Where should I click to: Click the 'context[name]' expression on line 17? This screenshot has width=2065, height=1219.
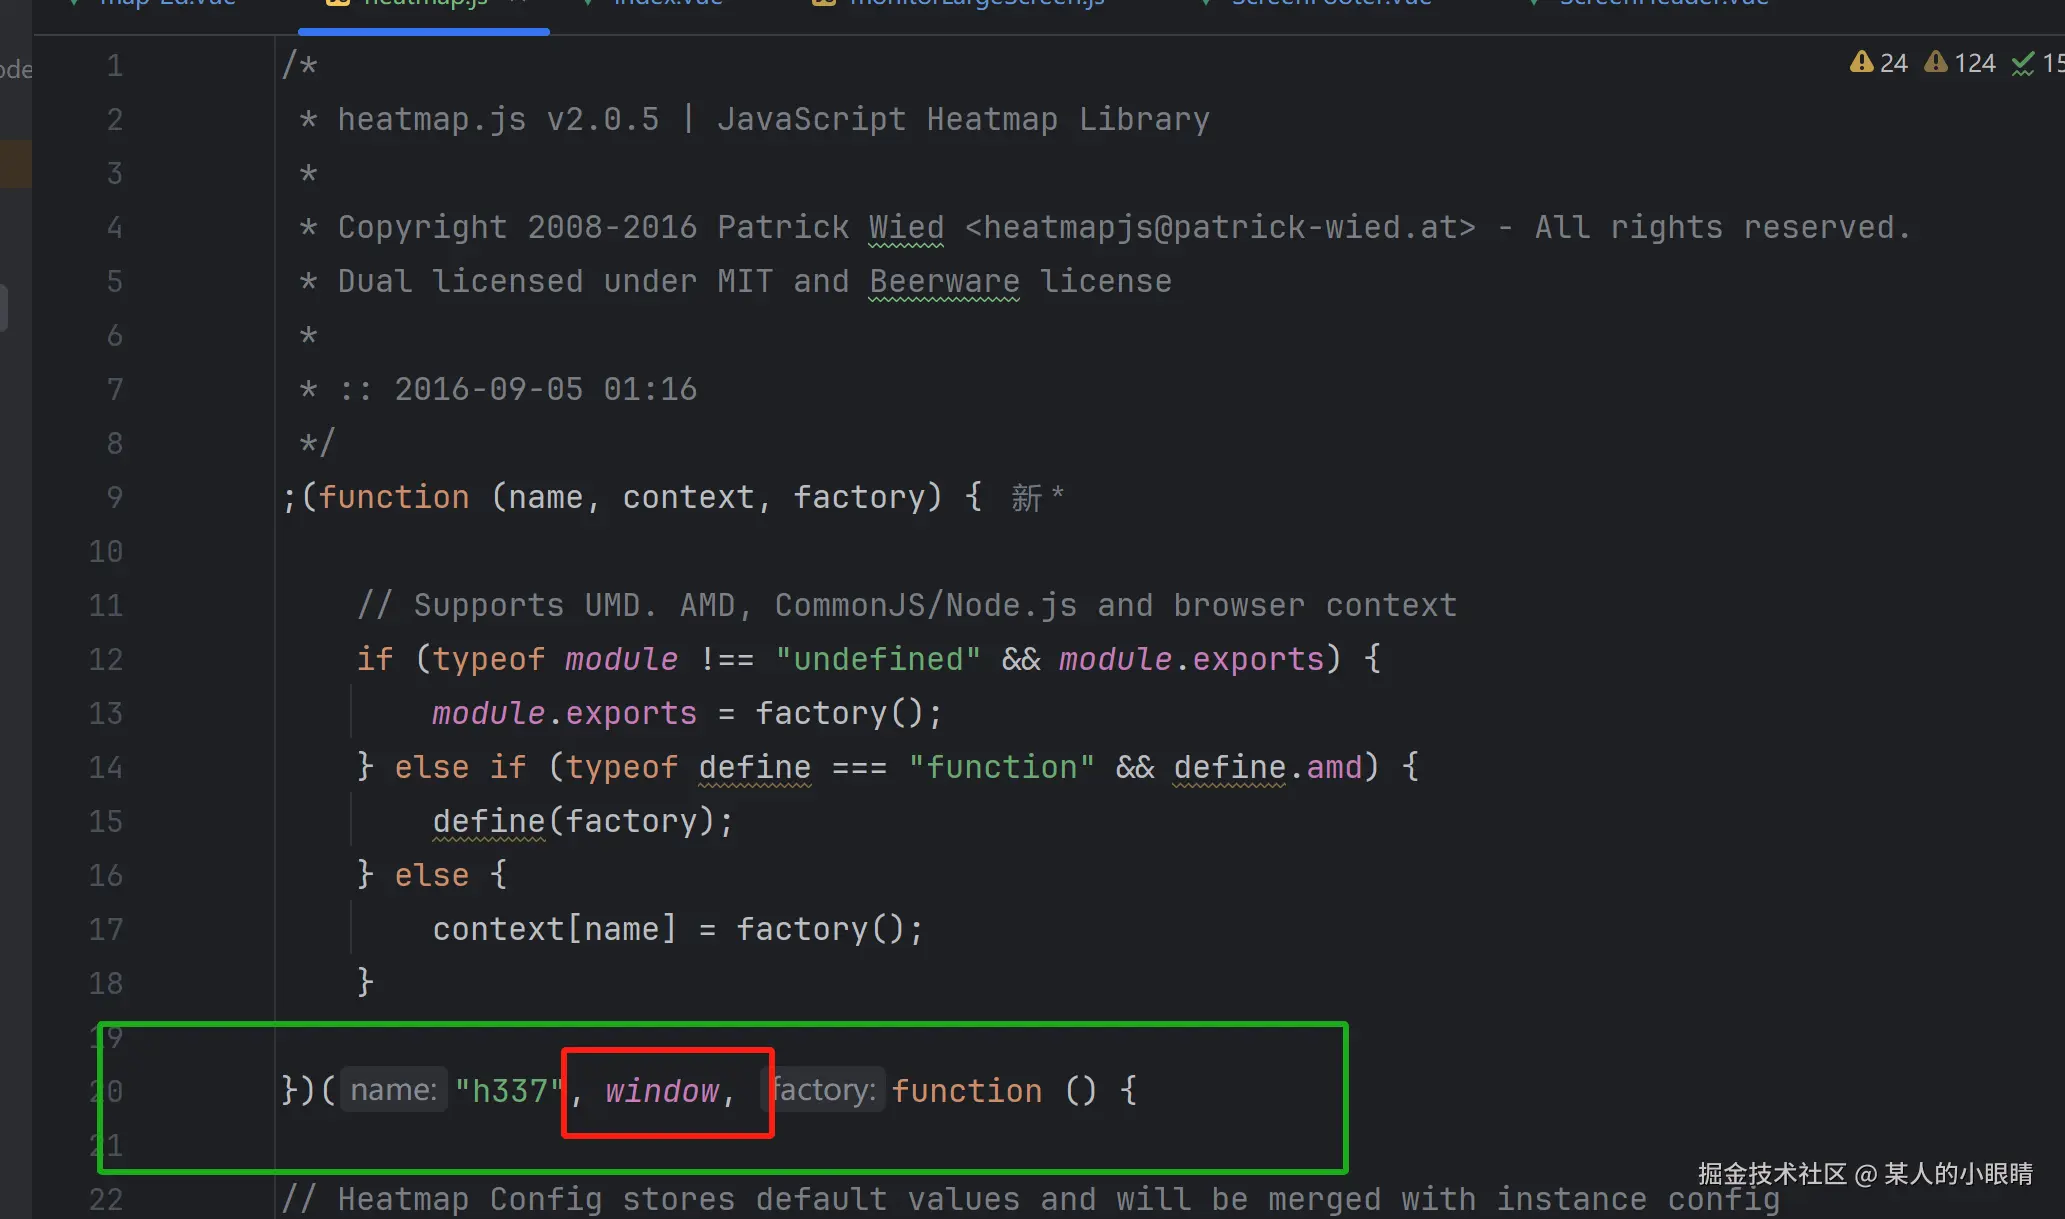(554, 929)
